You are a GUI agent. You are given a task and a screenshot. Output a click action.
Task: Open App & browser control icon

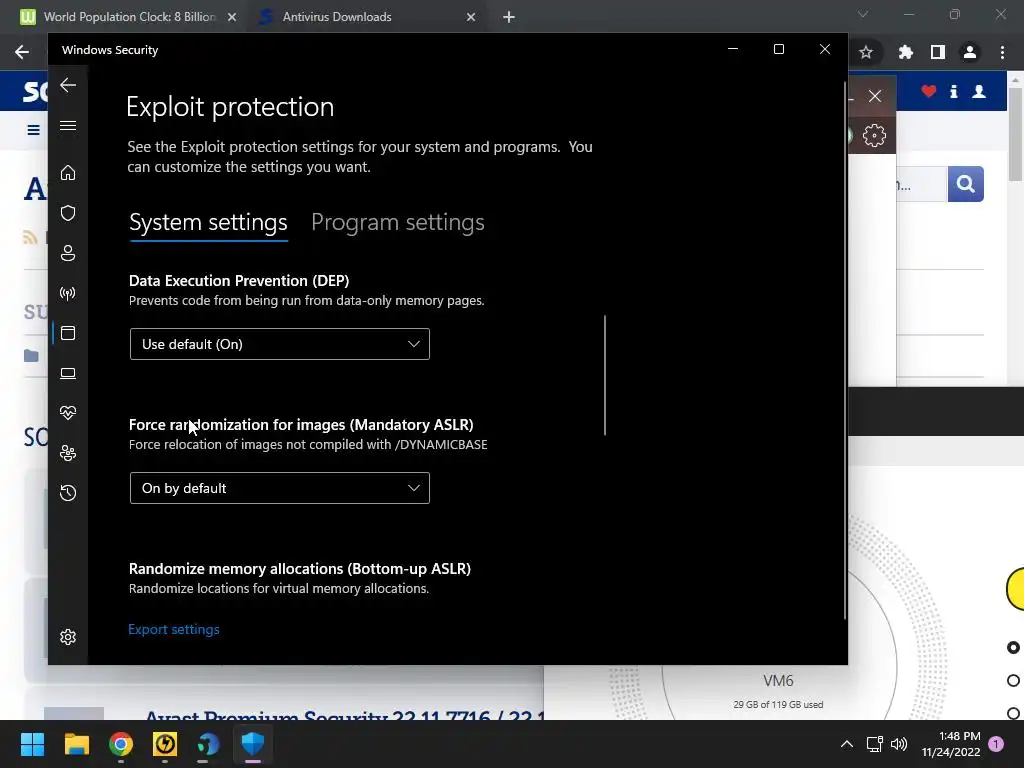68,333
